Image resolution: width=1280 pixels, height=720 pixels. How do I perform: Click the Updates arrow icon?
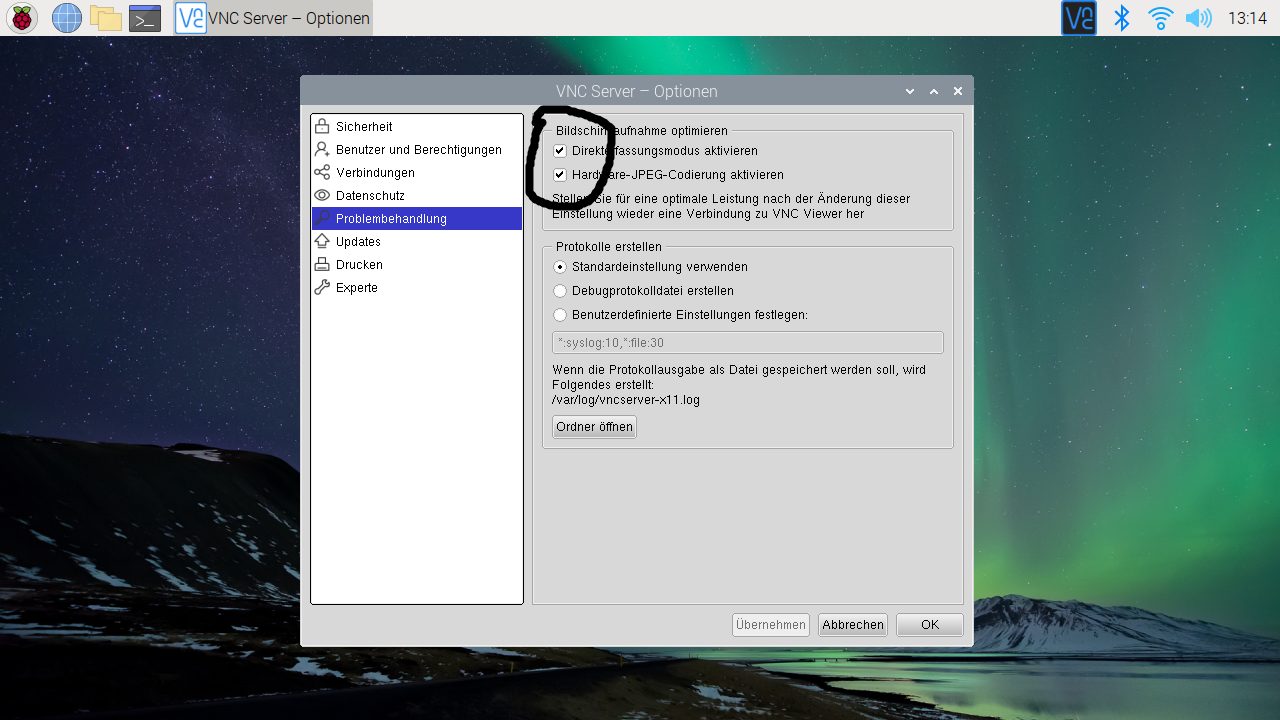(x=322, y=242)
